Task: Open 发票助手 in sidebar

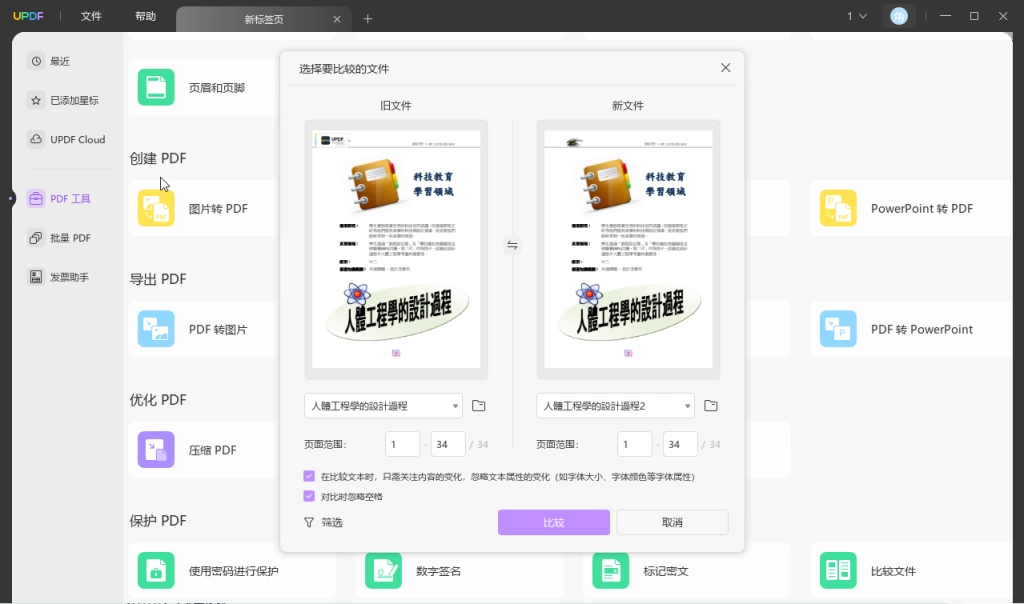Action: pyautogui.click(x=59, y=277)
